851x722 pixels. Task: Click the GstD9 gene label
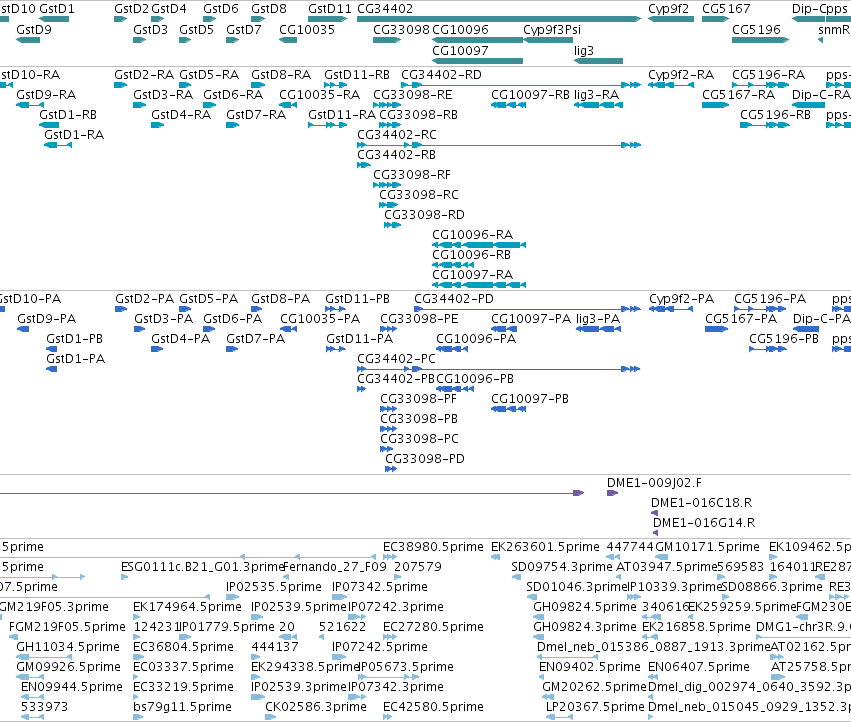tap(34, 30)
